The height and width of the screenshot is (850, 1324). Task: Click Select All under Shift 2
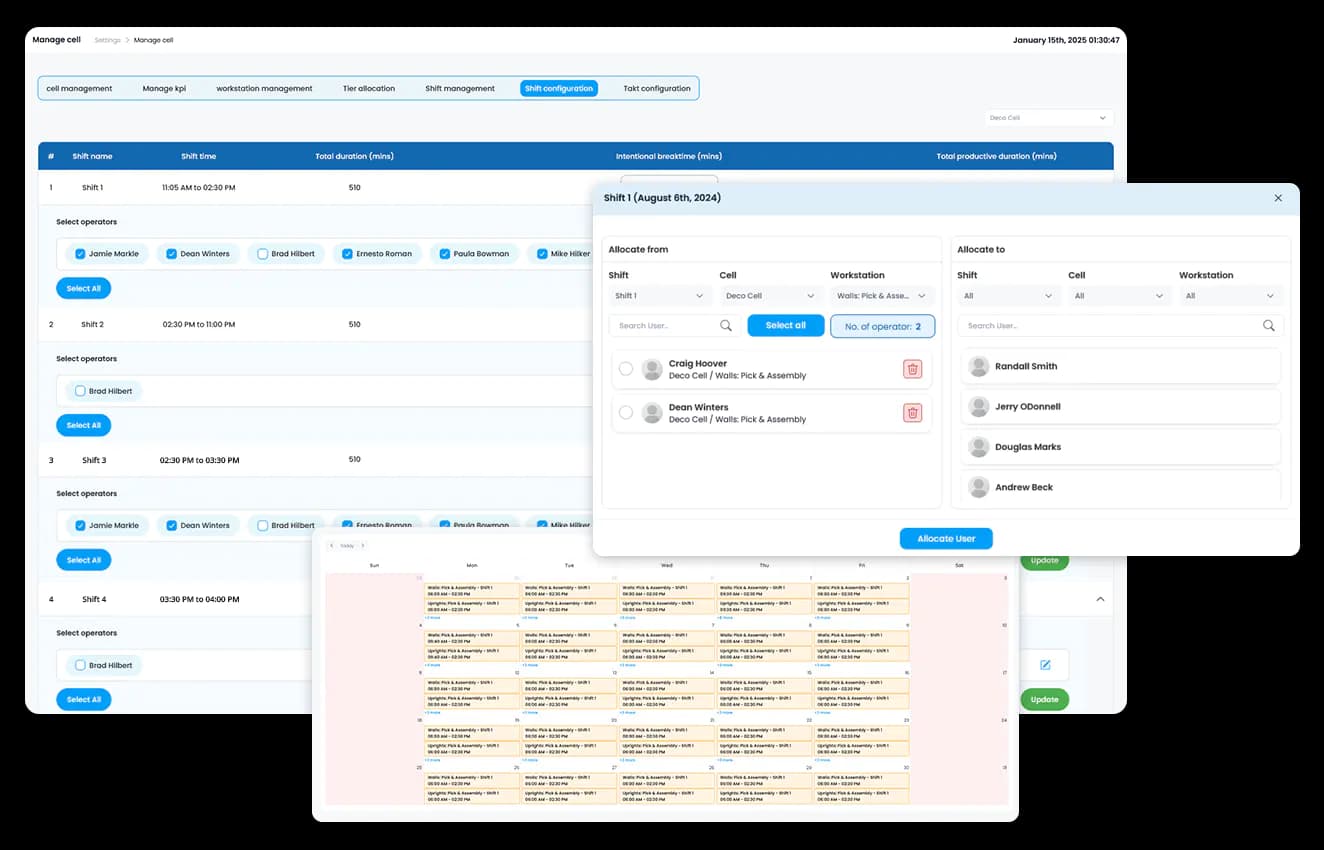(83, 425)
